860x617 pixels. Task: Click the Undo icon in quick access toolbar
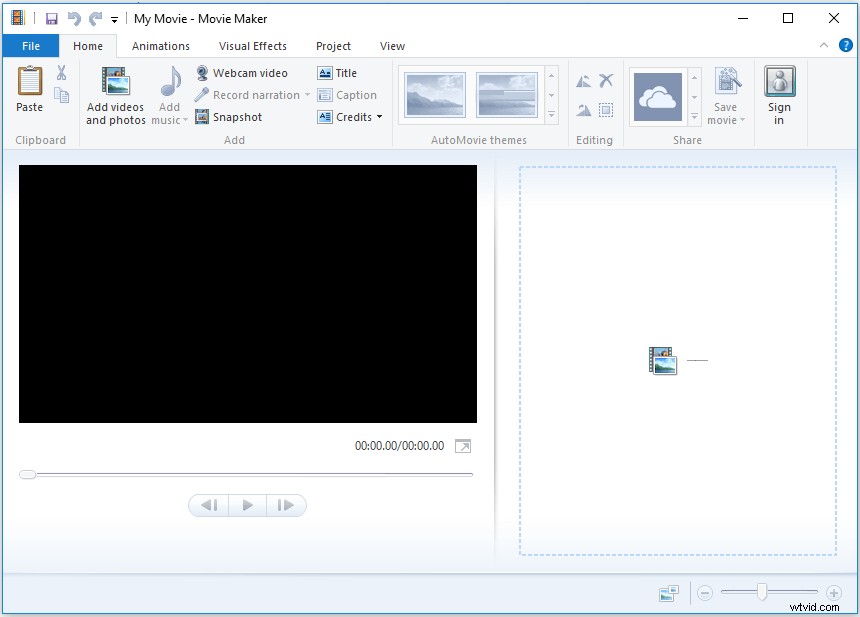click(x=73, y=17)
